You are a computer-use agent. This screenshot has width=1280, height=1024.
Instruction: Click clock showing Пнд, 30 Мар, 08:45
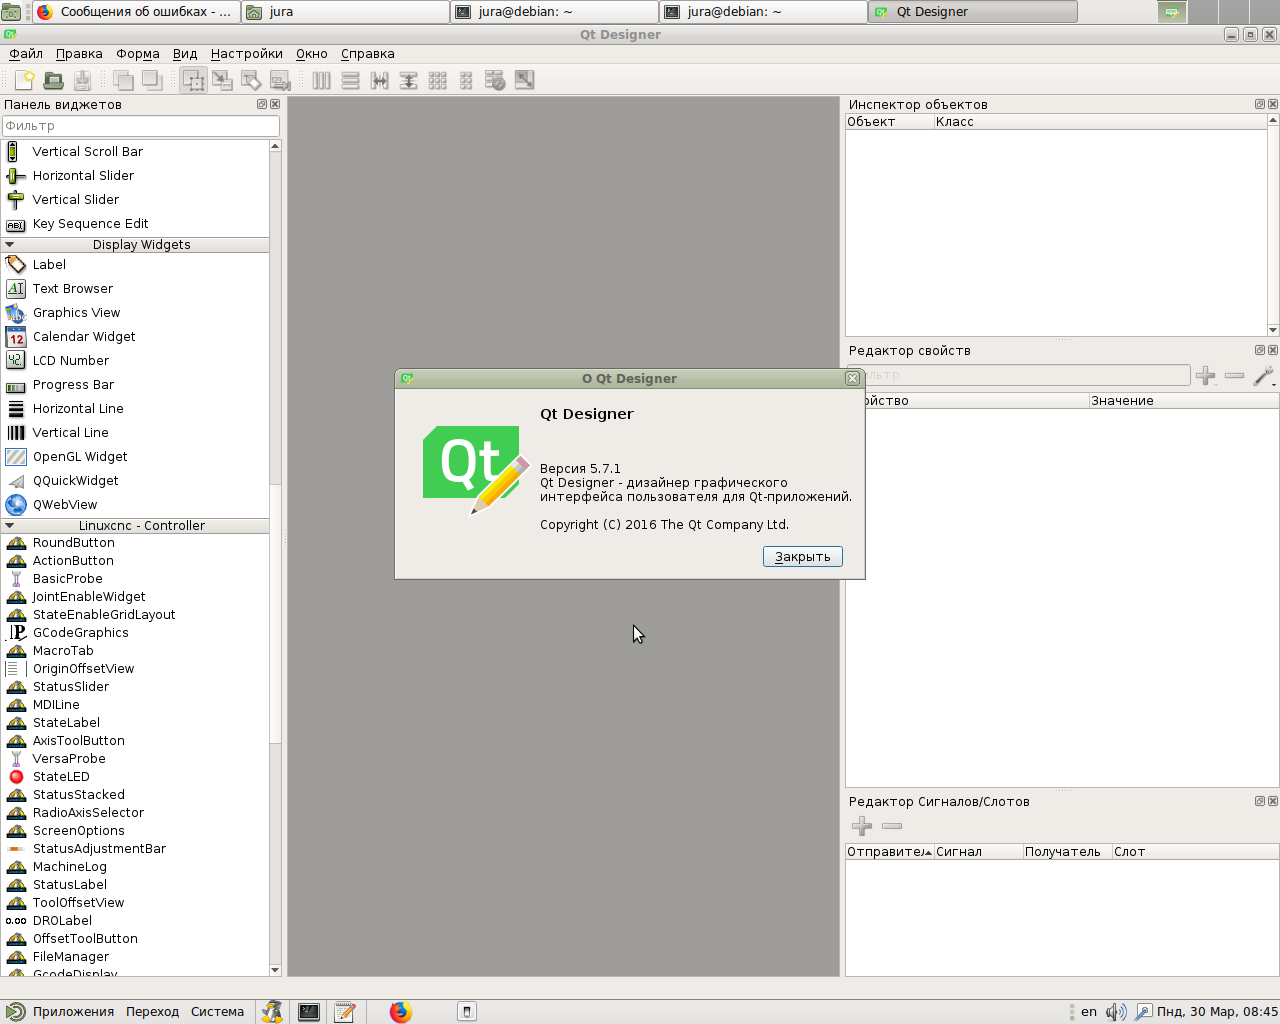coord(1217,1012)
